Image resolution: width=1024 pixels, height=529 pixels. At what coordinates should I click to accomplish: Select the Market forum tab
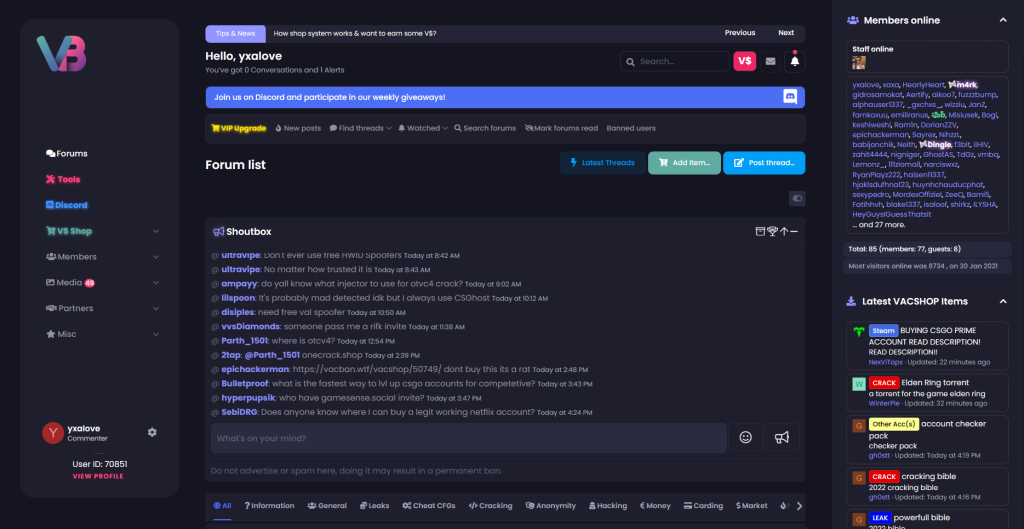[x=752, y=505]
